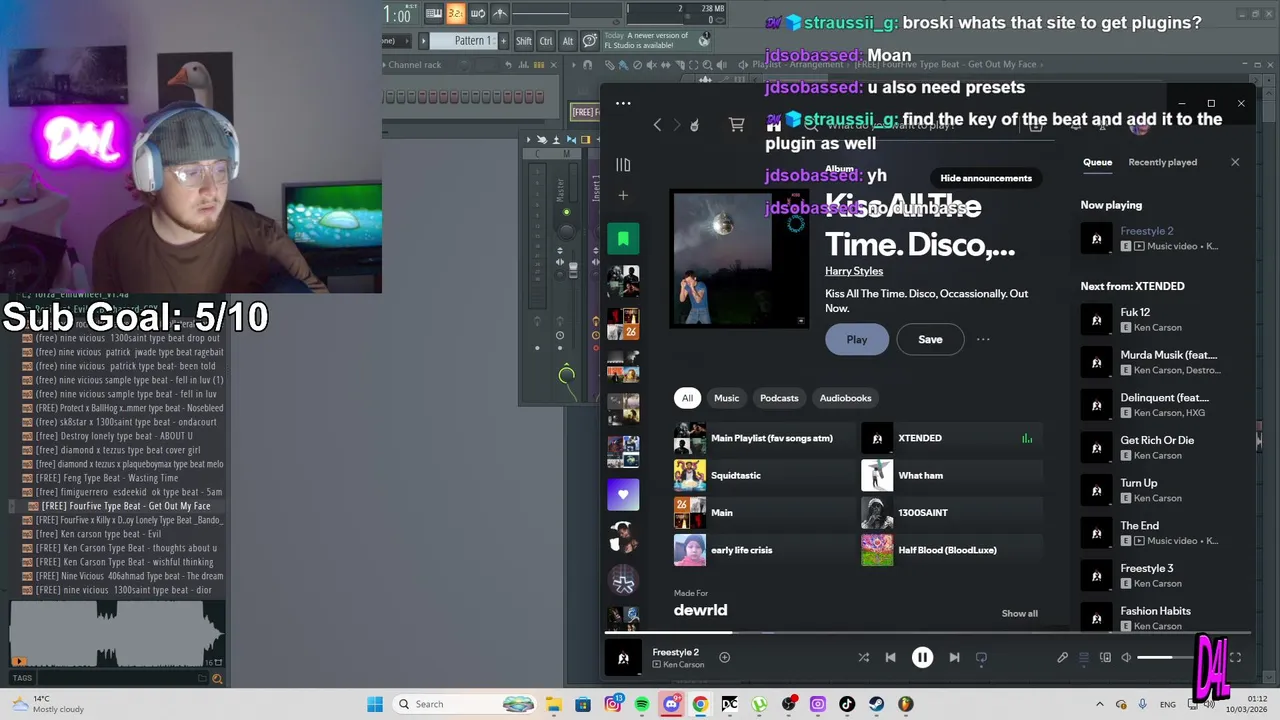Image resolution: width=1280 pixels, height=720 pixels.
Task: Expand hidden system tray icons chevron
Action: [x=1099, y=704]
